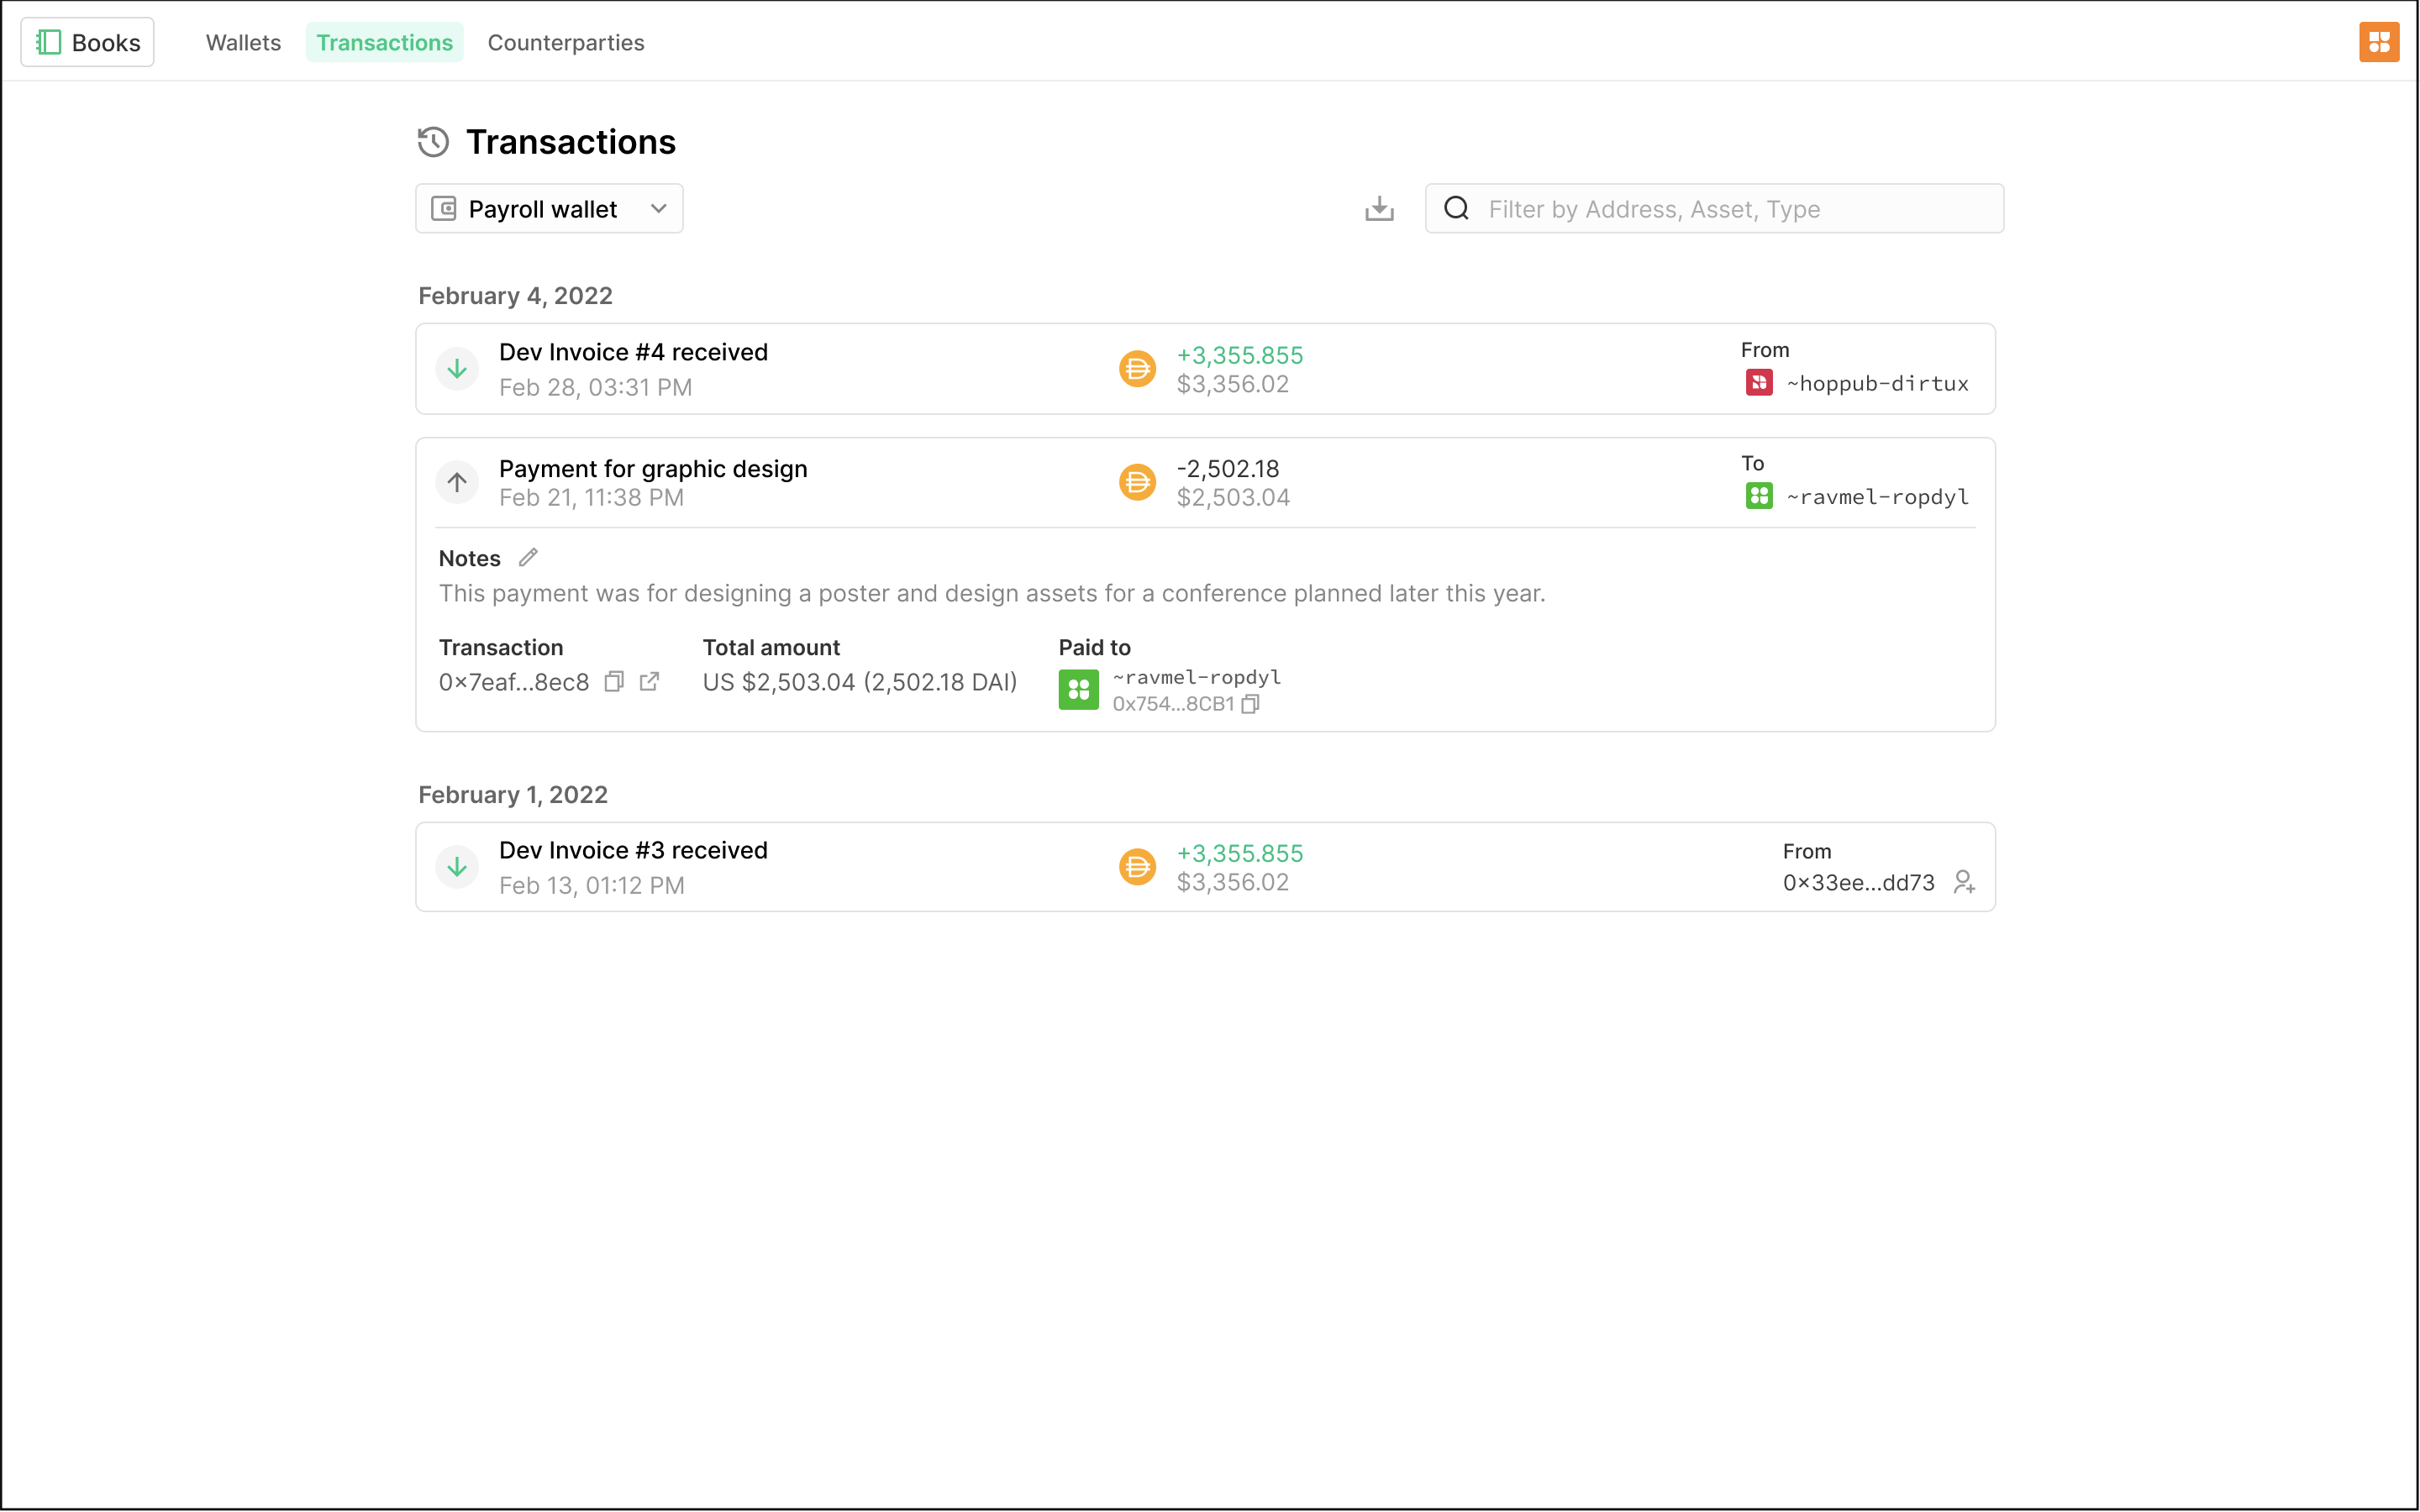Click the search magnifier icon
The image size is (2420, 1512).
[x=1456, y=207]
